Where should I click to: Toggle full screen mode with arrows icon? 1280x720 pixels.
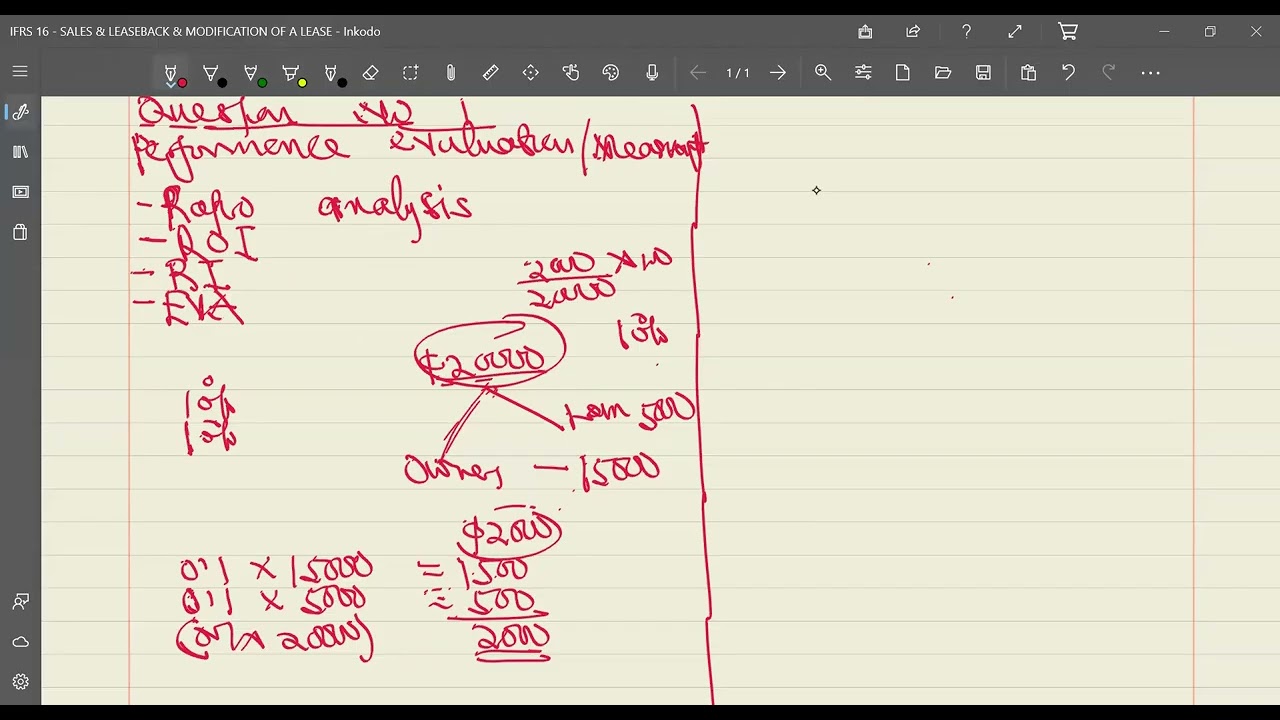click(x=1015, y=32)
